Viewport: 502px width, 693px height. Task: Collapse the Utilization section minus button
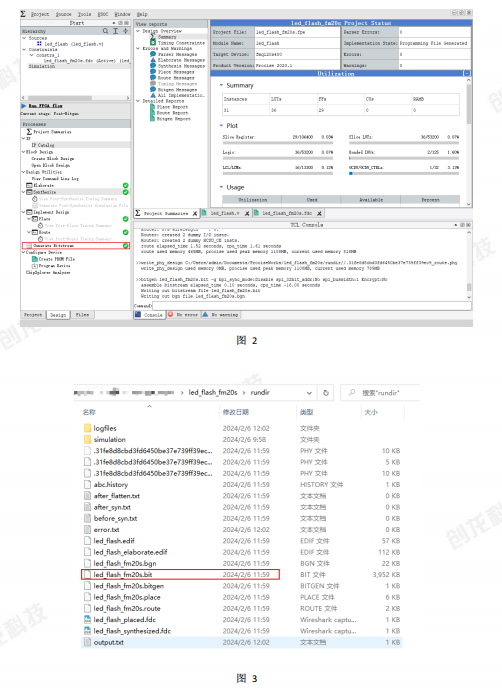[467, 73]
